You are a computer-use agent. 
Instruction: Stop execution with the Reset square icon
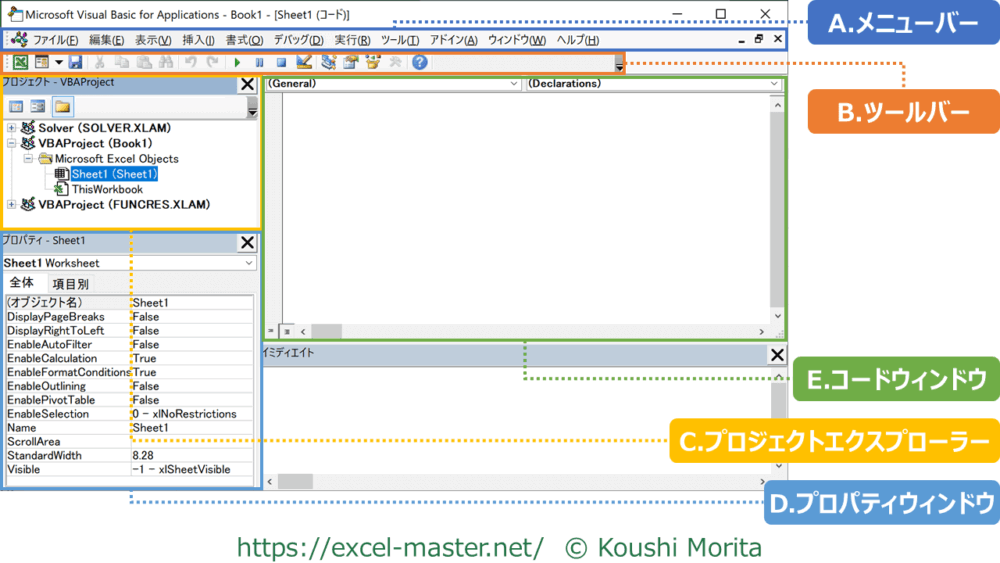click(x=281, y=62)
